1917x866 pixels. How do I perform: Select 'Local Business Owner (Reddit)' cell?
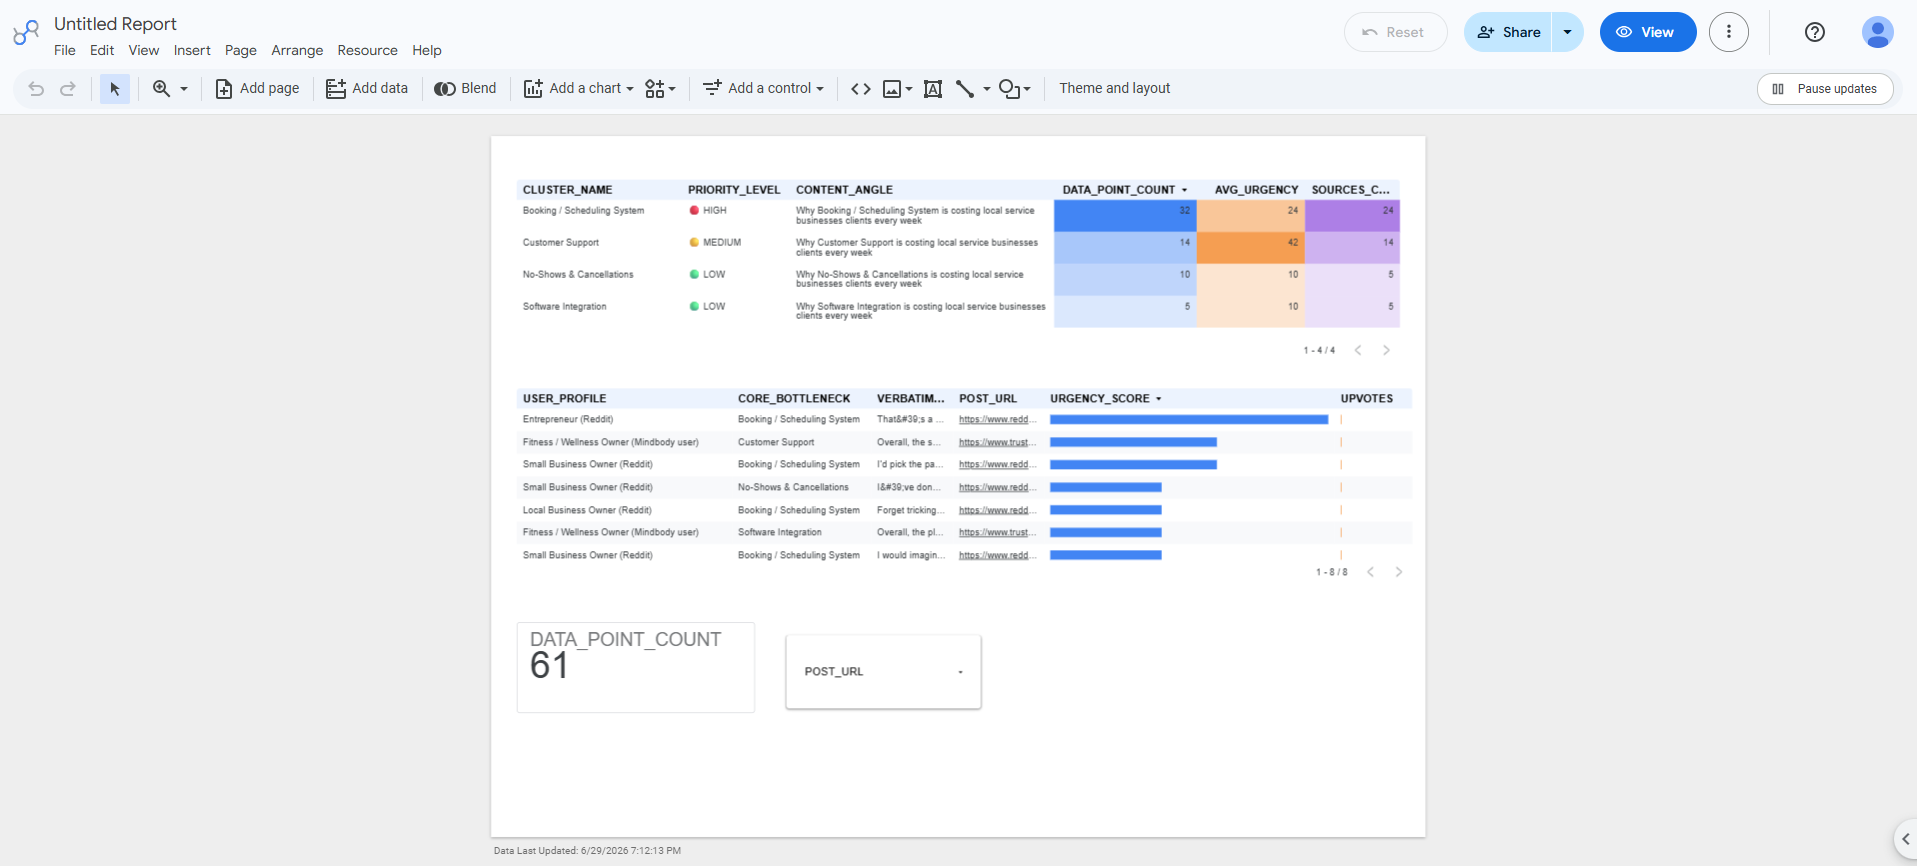588,511
